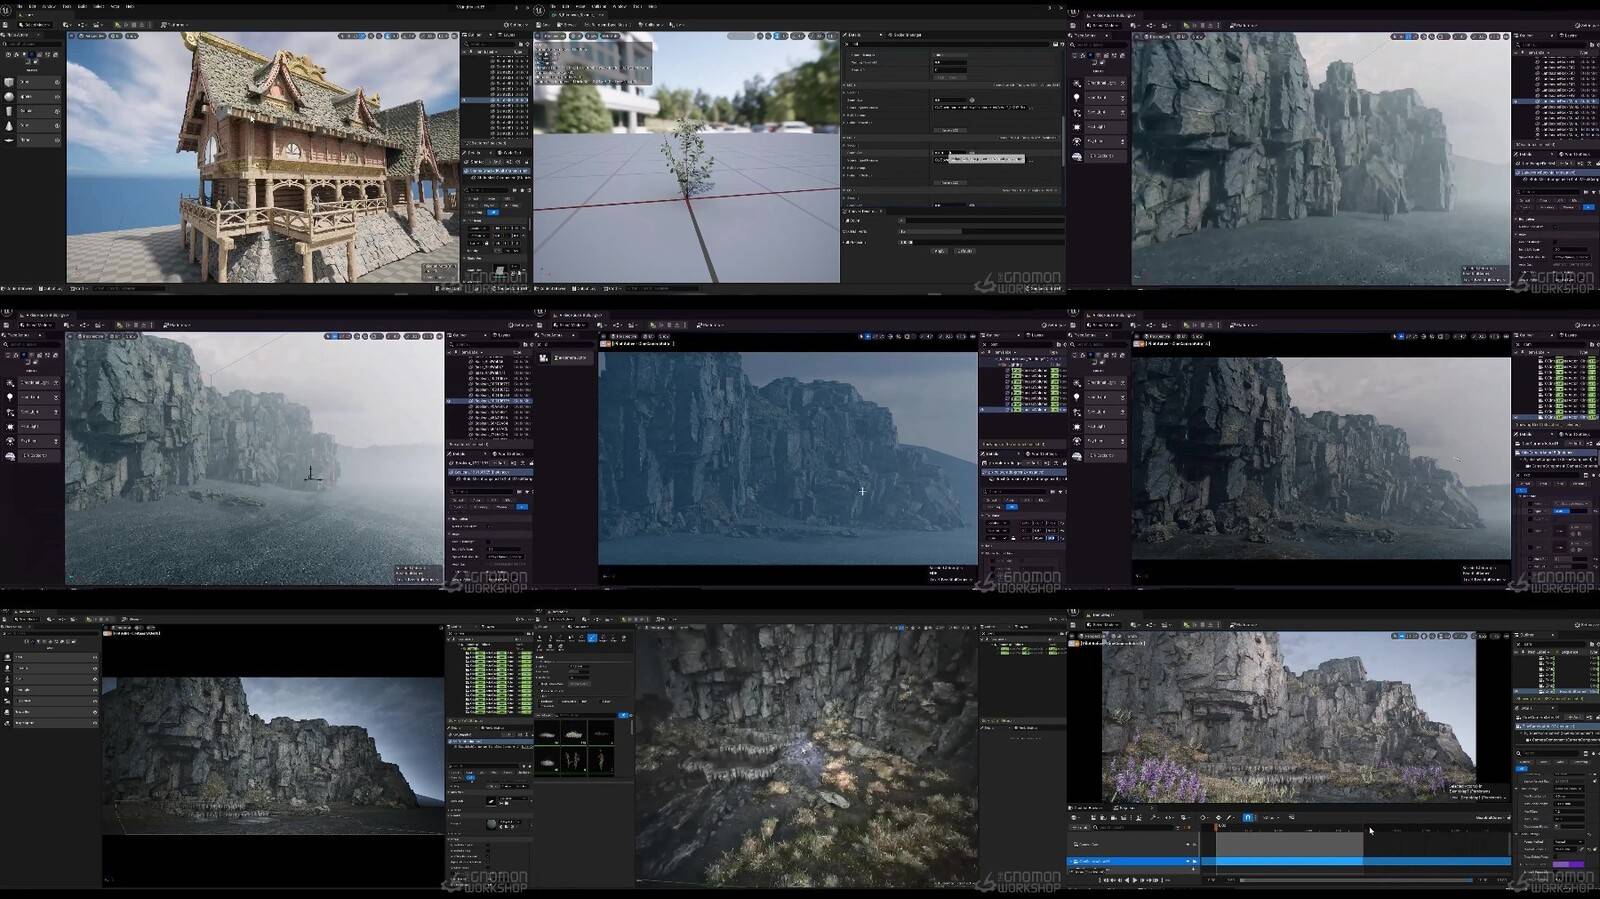This screenshot has width=1600, height=899.
Task: Open the Details tab in the top-left editor
Action: coord(473,152)
